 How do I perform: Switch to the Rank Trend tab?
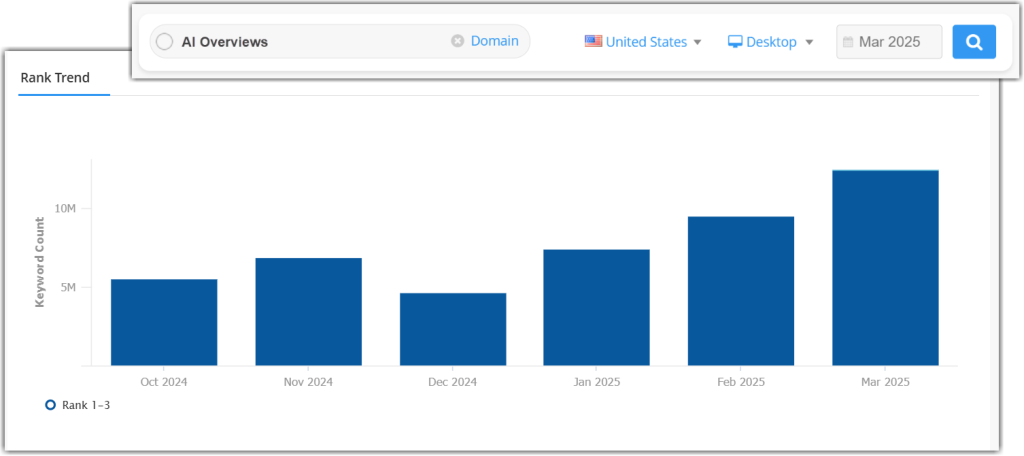click(x=56, y=78)
